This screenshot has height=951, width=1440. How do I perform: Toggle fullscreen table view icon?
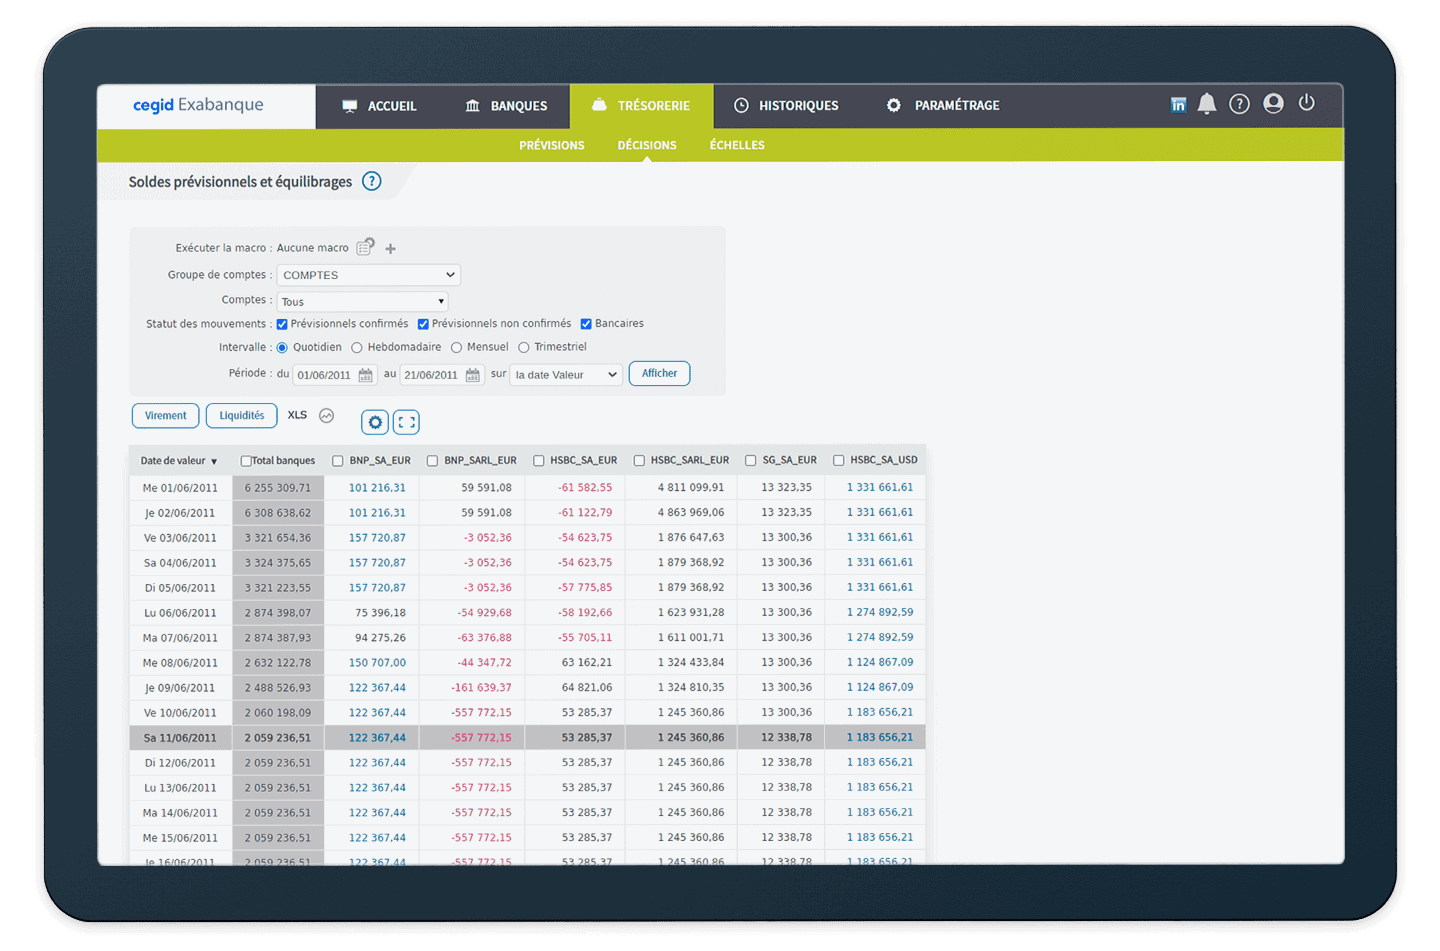[406, 422]
